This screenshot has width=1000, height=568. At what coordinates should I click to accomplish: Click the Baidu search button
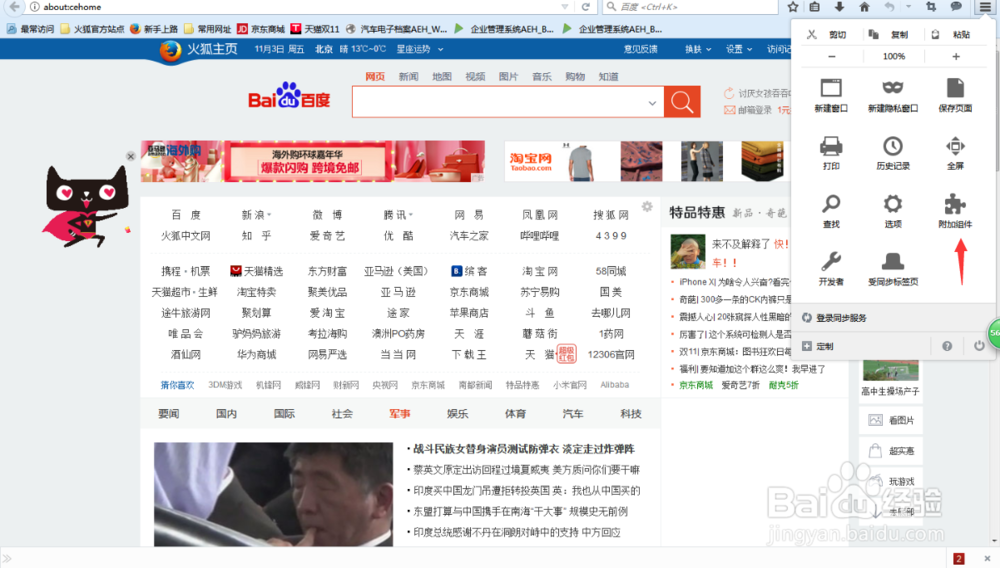(682, 102)
